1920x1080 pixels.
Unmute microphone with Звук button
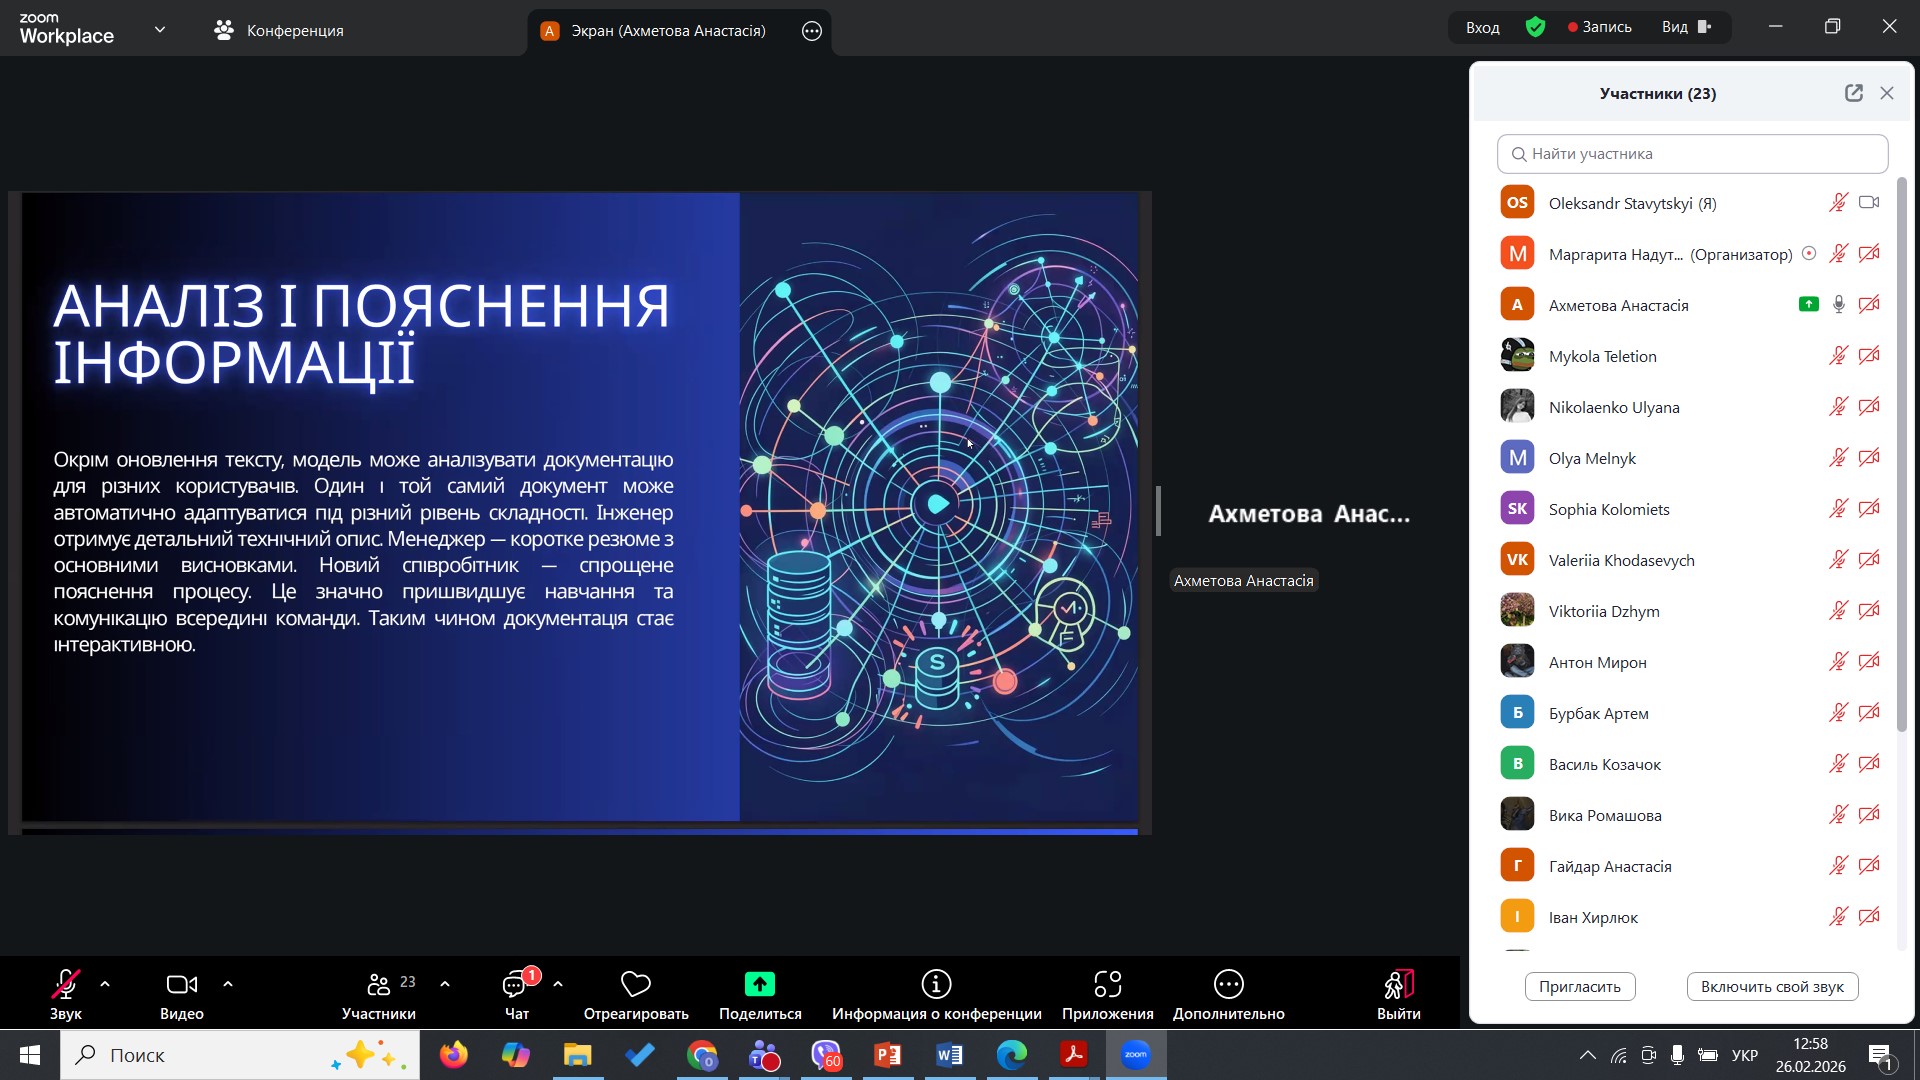click(66, 986)
